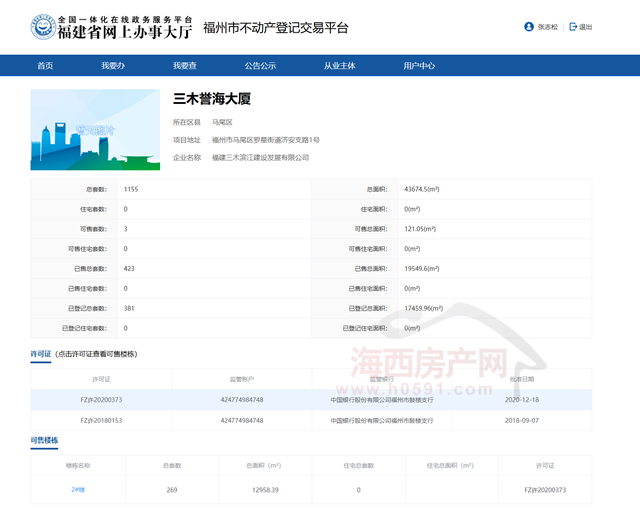Select 公告公示 in the navigation bar
Viewport: 640px width, 515px height.
pos(260,66)
